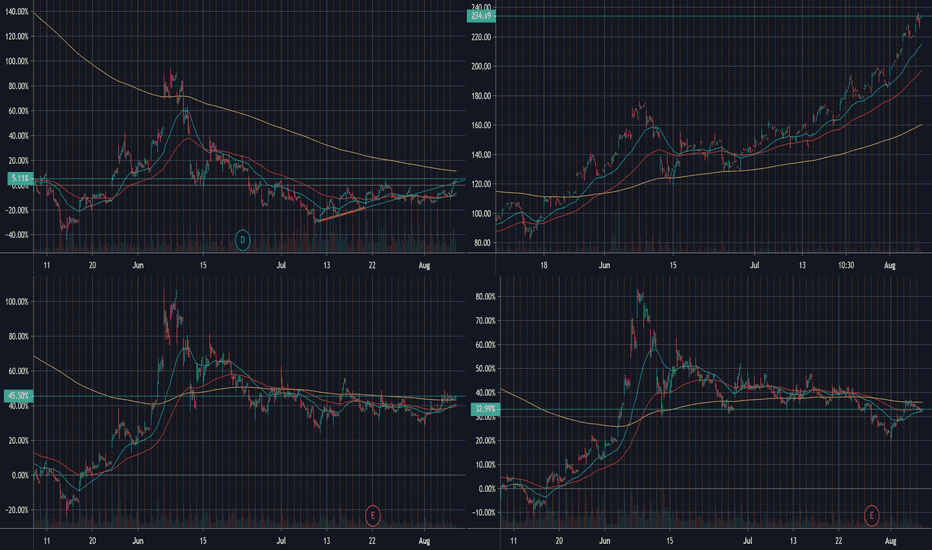Click '22' on the 45.50% chart time axis
The image size is (932, 550).
point(372,541)
